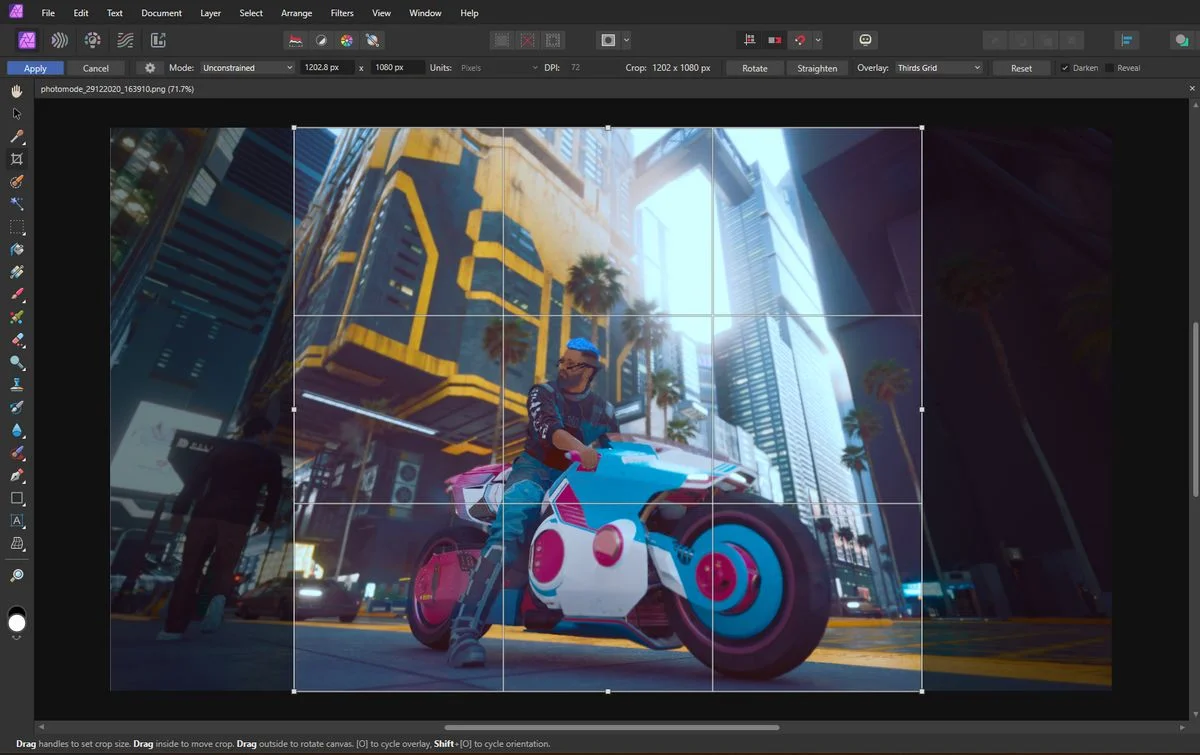Enable the Reveal checkbox
Viewport: 1200px width, 755px height.
pos(1109,68)
